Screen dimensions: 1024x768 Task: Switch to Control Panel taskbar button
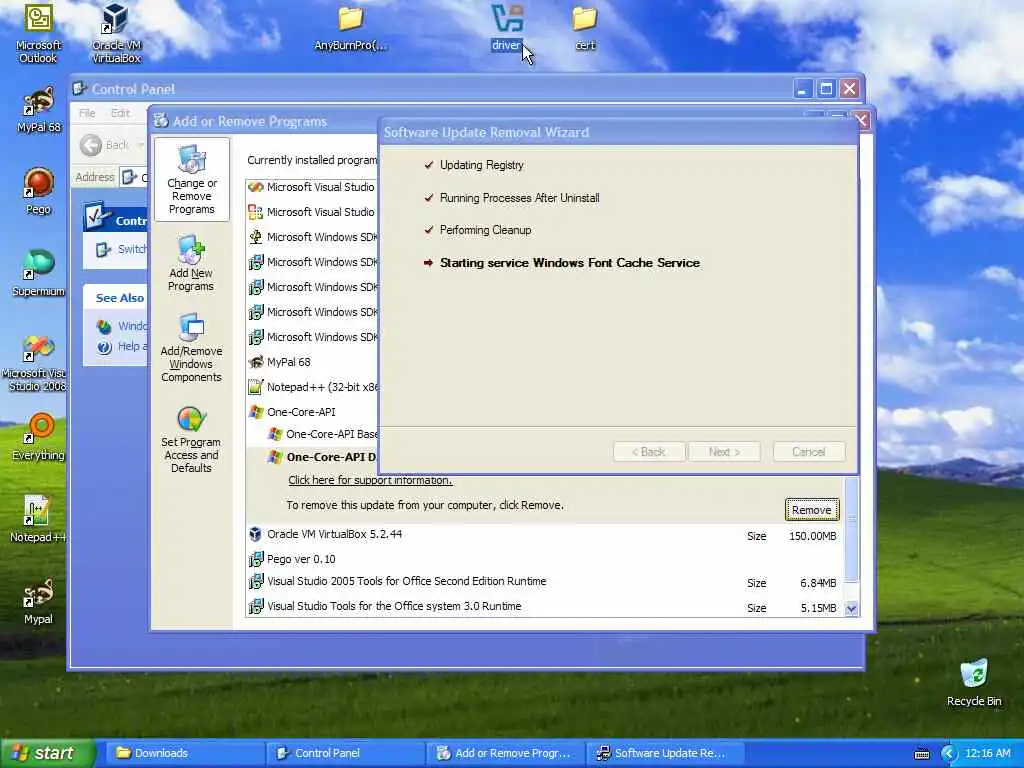pos(344,753)
